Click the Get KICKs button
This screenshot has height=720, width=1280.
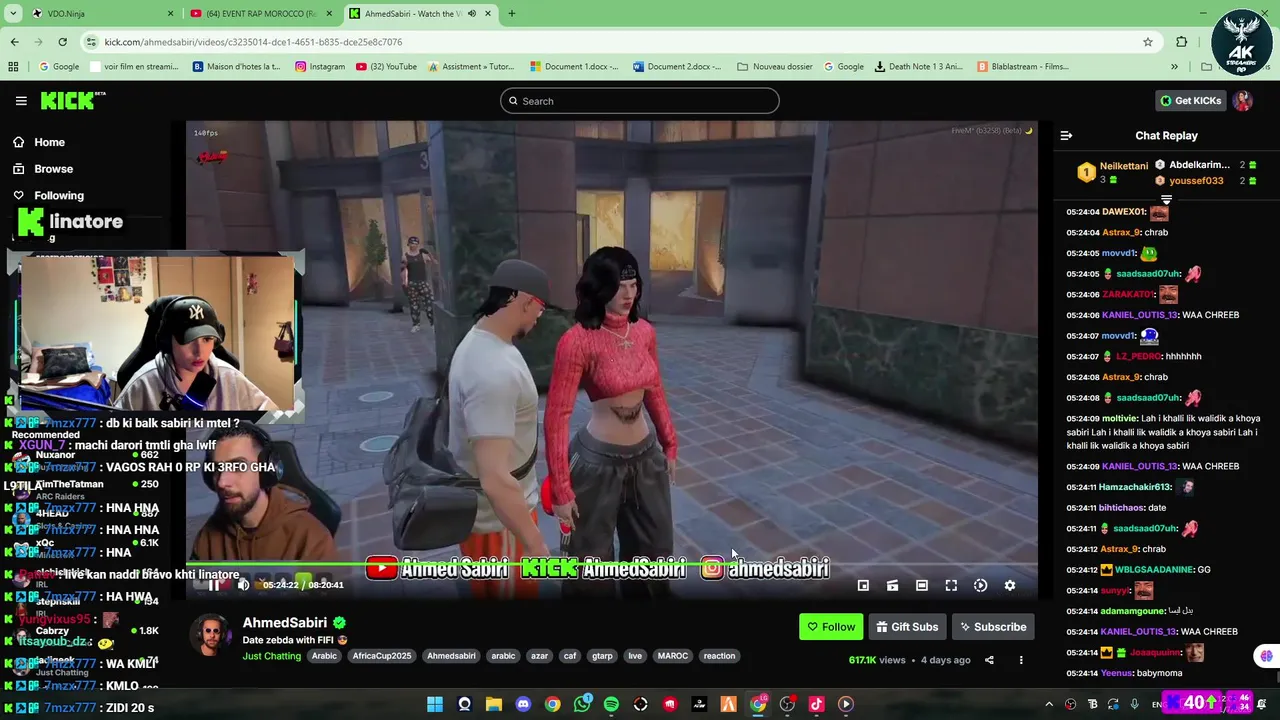tap(1190, 100)
